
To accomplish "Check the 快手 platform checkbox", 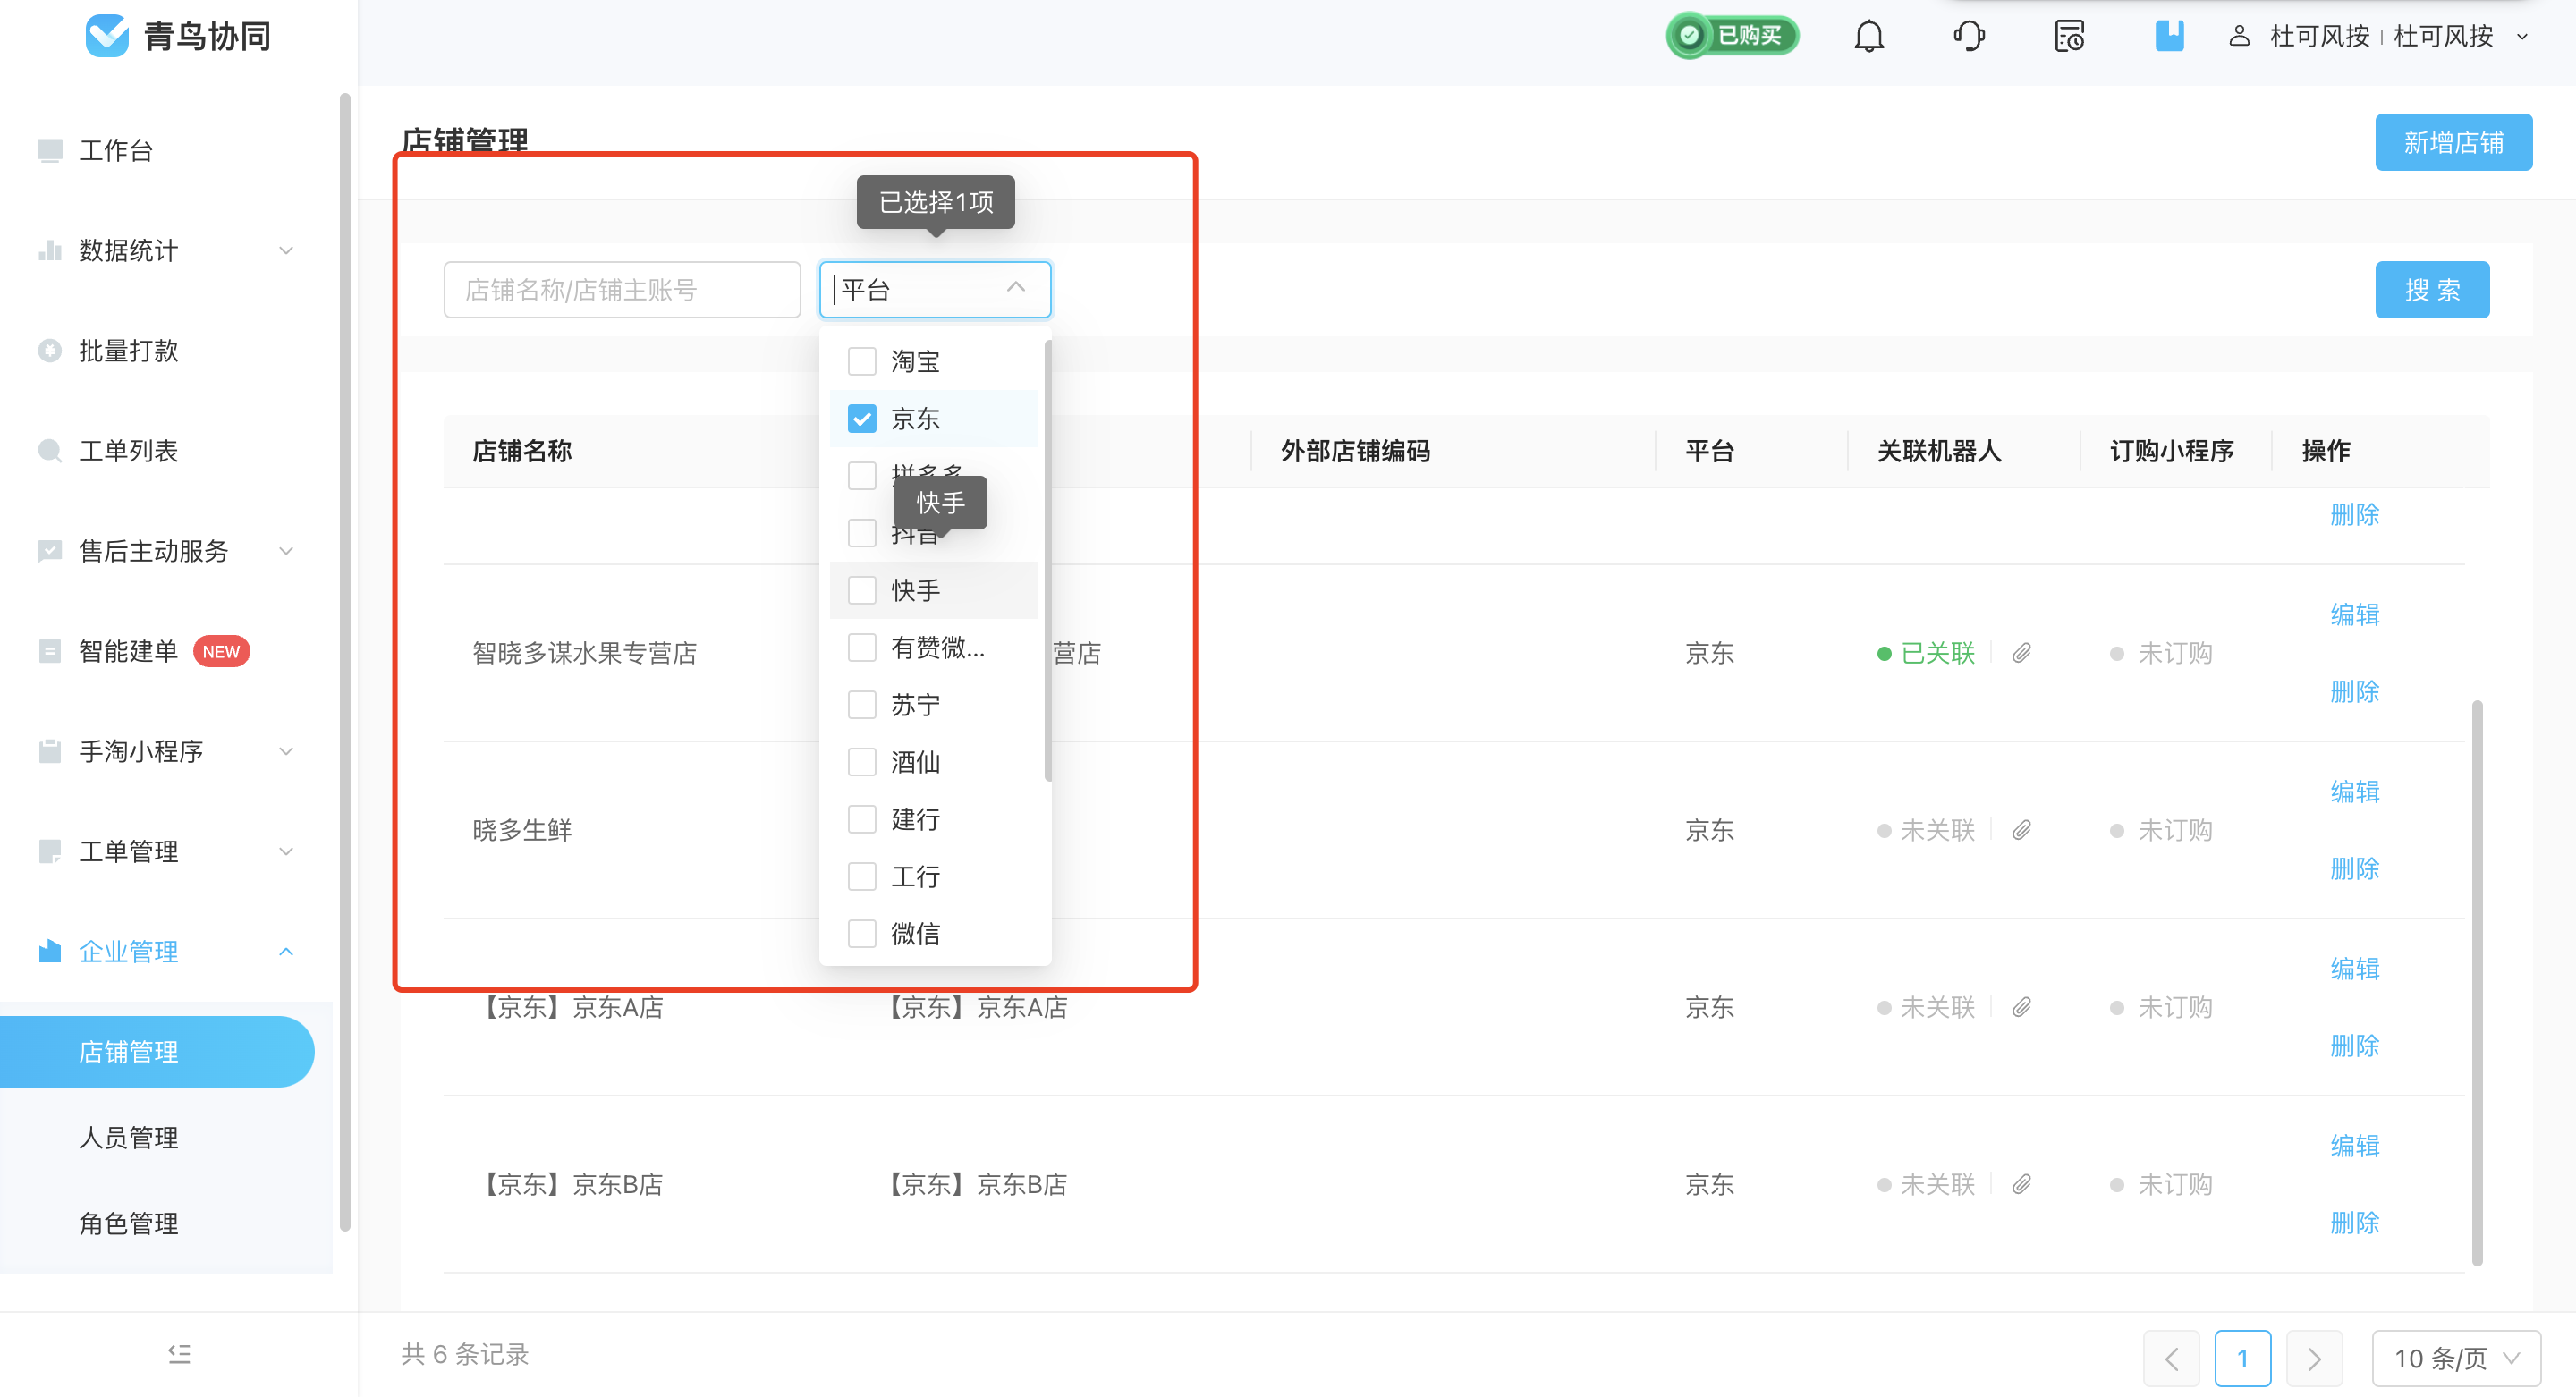I will tap(861, 590).
